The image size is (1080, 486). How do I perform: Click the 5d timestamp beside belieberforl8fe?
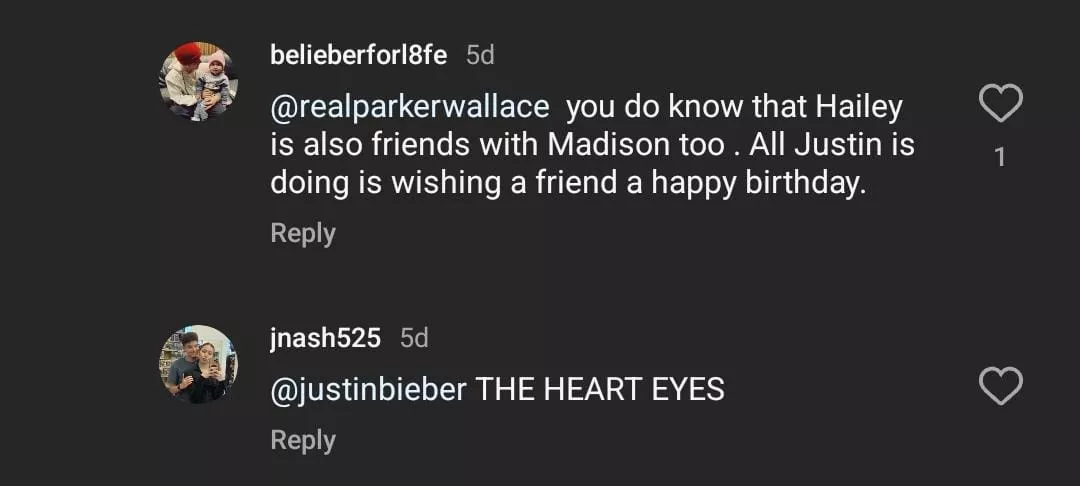coord(481,55)
